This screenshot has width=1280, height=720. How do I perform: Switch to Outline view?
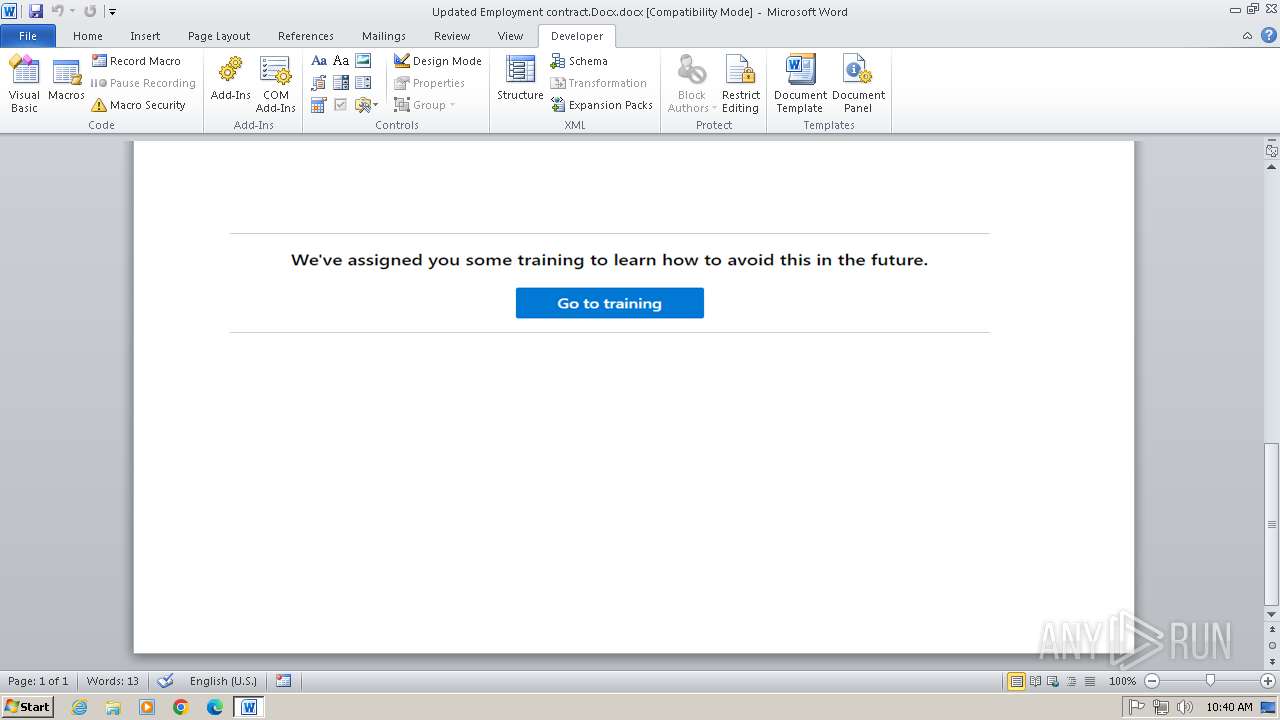1070,681
